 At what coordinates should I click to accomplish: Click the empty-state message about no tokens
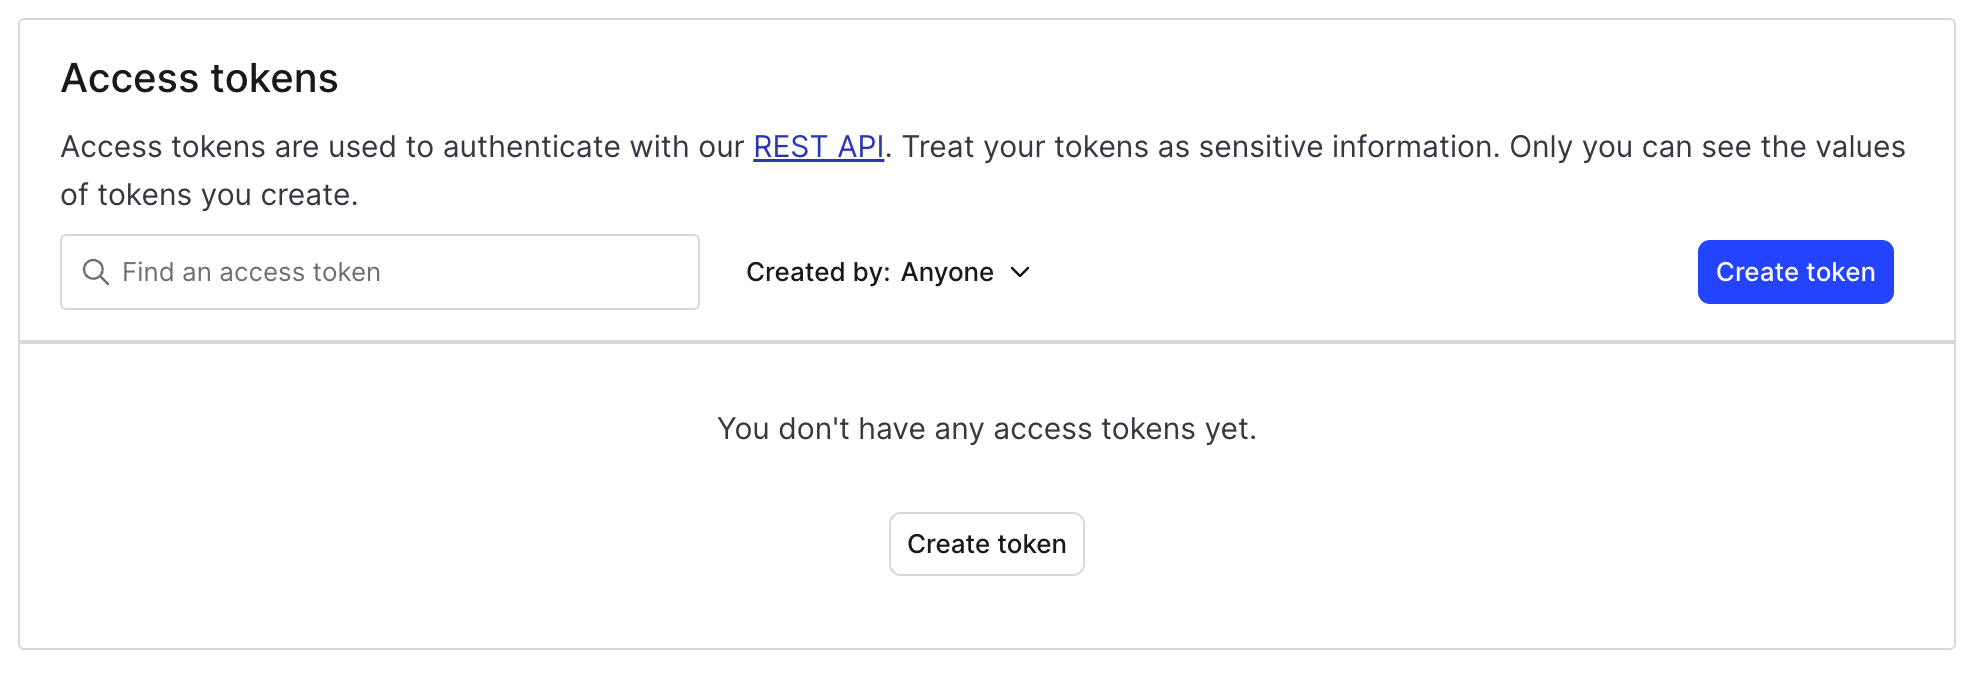pyautogui.click(x=986, y=429)
